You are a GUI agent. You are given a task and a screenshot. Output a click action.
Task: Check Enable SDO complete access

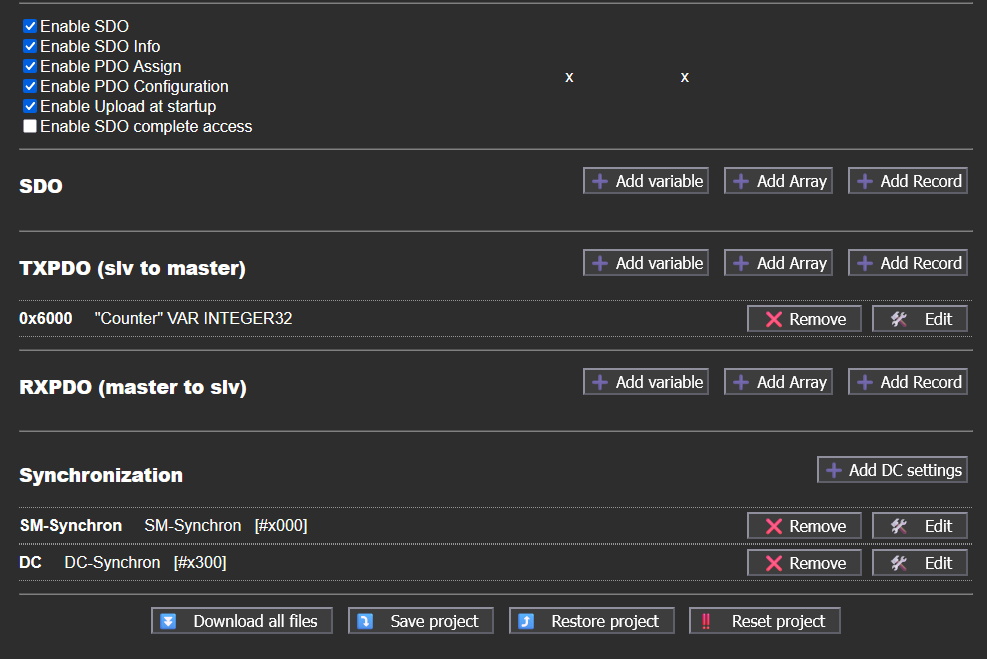[30, 127]
